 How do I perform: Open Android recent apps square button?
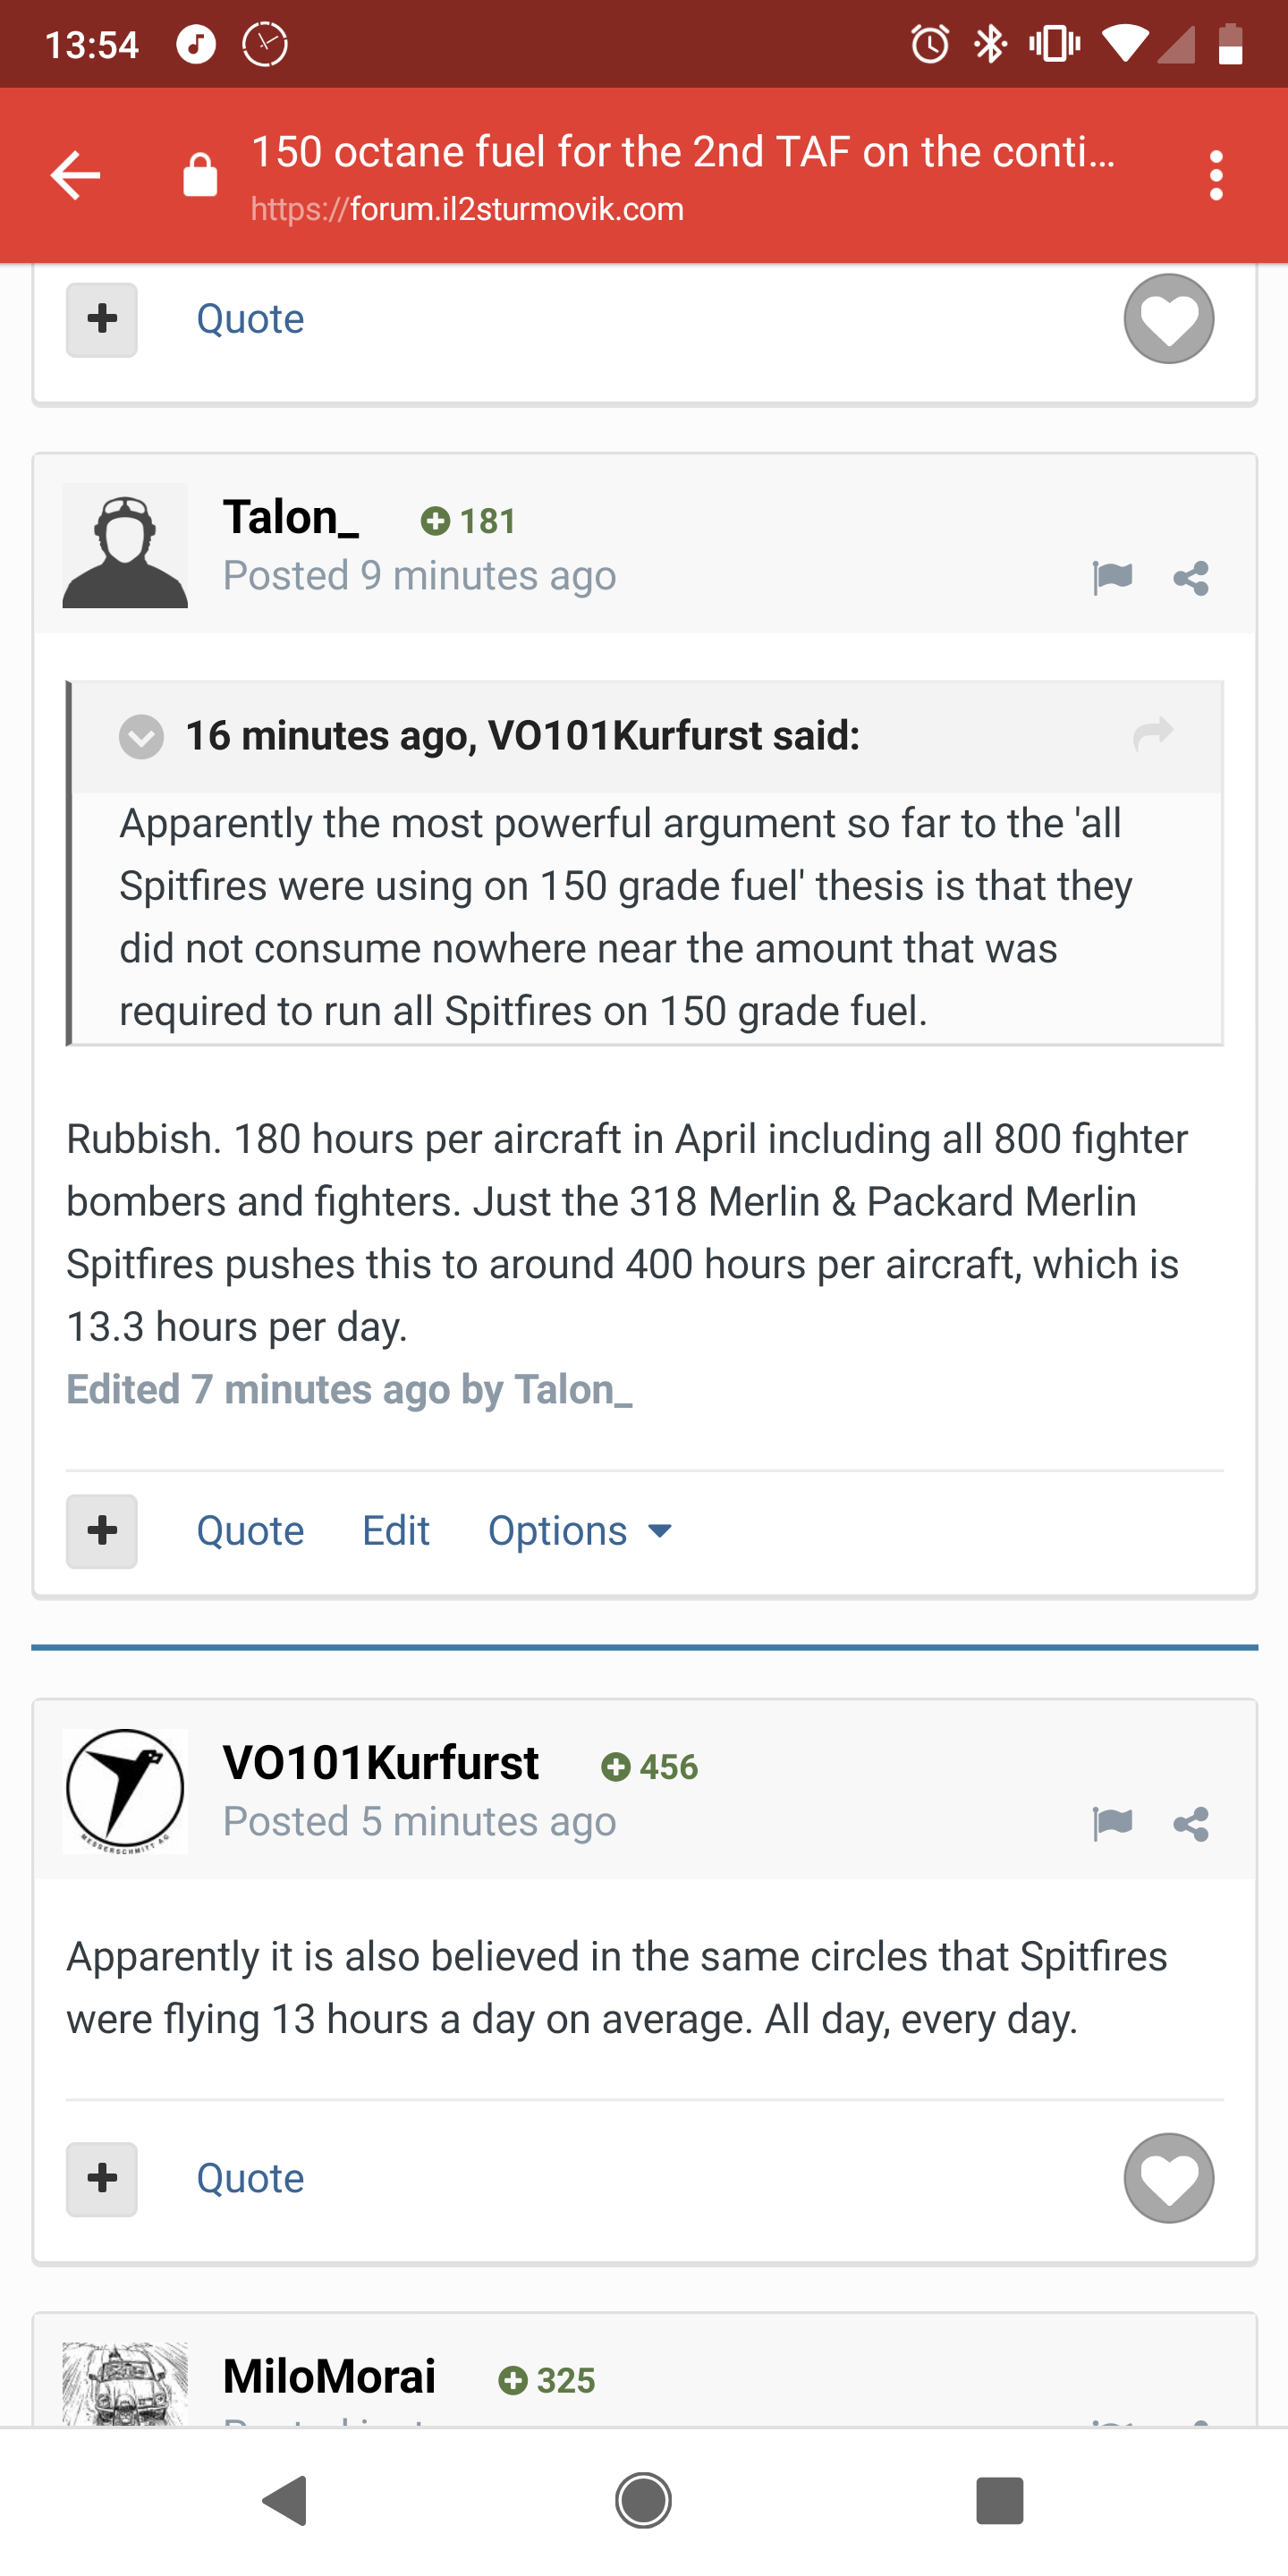(x=999, y=2500)
